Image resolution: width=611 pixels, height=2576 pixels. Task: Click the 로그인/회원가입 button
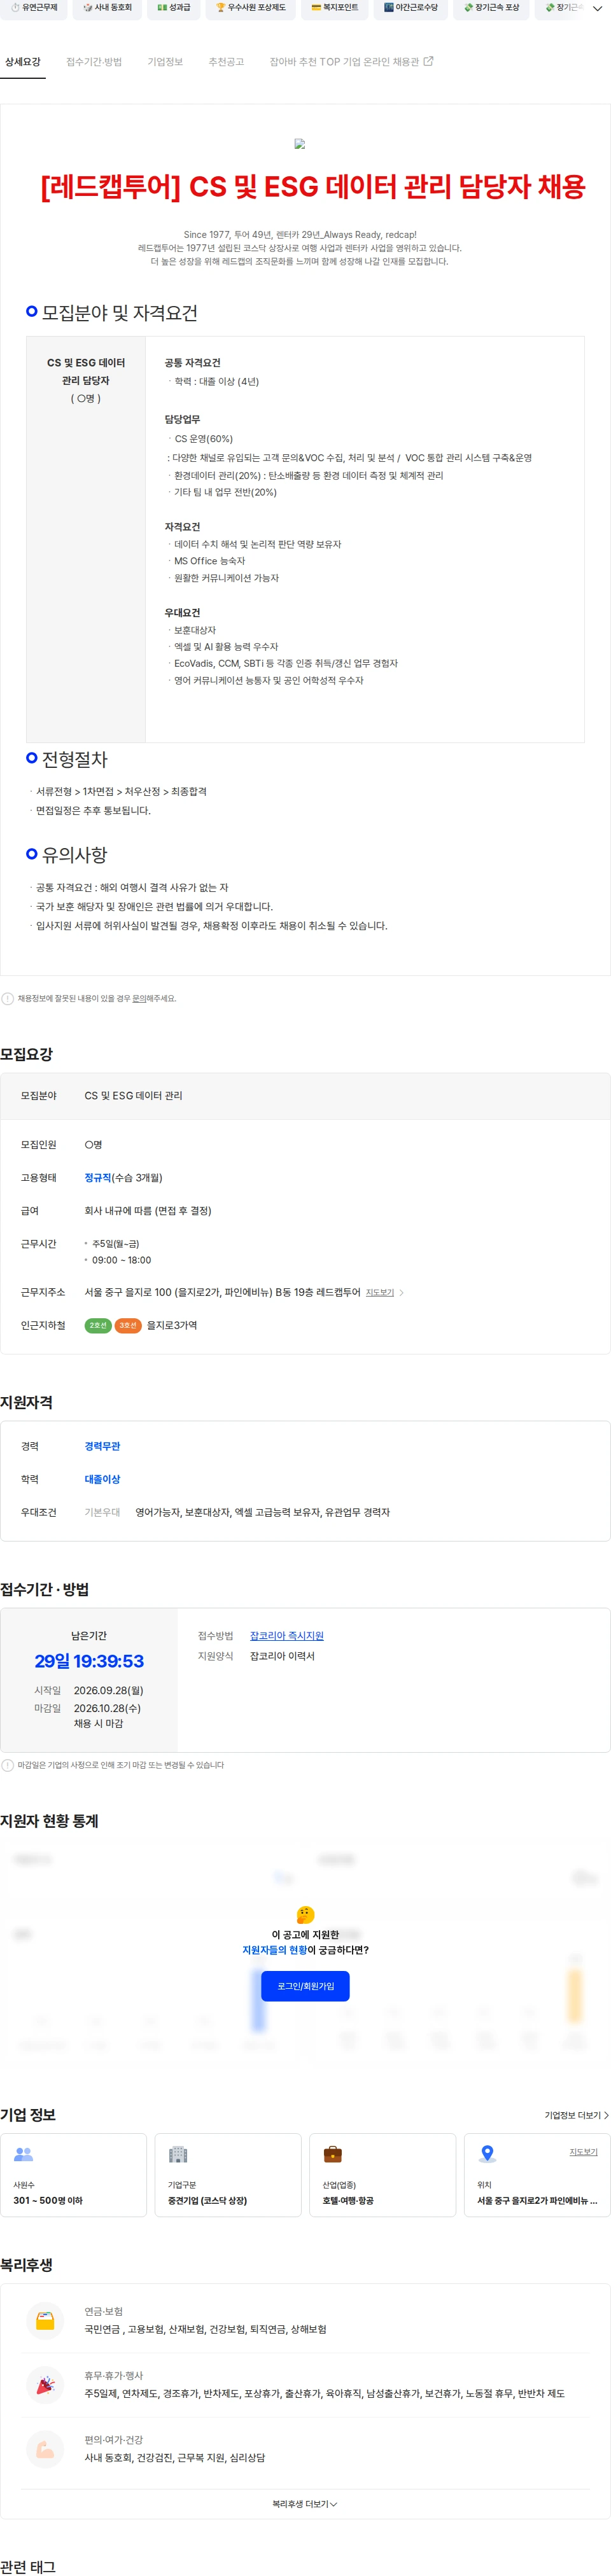tap(305, 1985)
